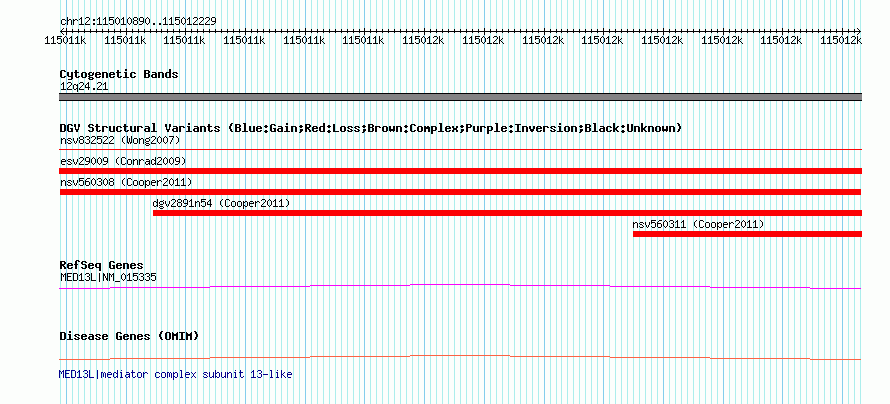Screen dimensions: 890x404
Task: Click the genomic coordinate ruler axis arrow
Action: 460,31
